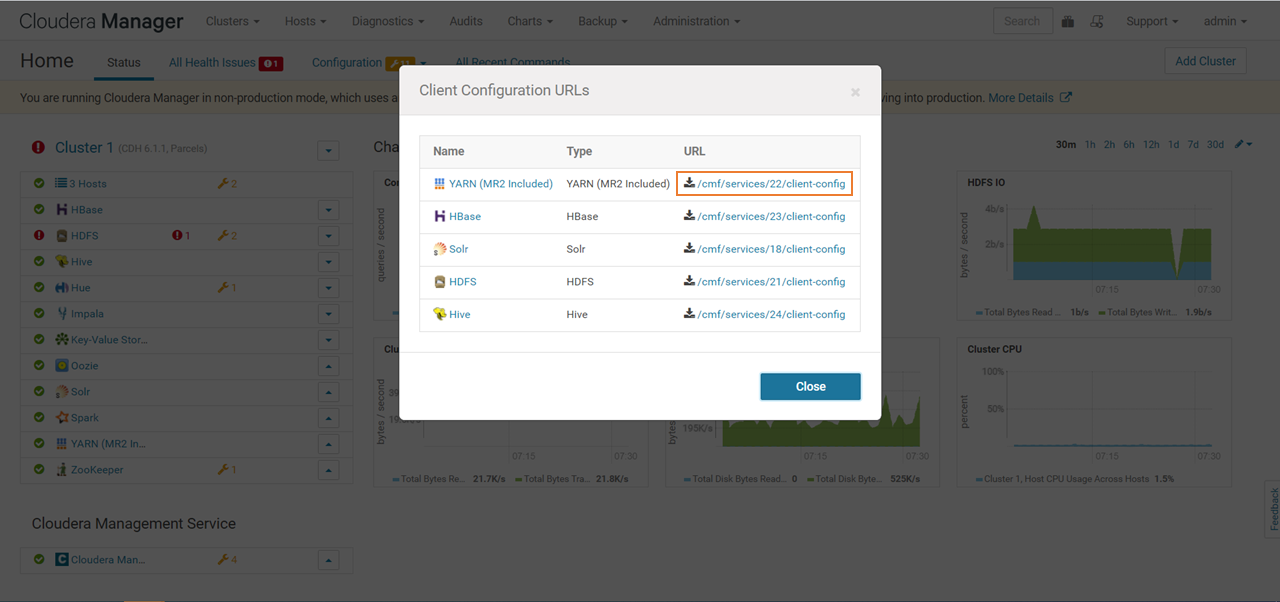1280x602 pixels.
Task: Click the YARN service icon in dialog table
Action: (439, 184)
